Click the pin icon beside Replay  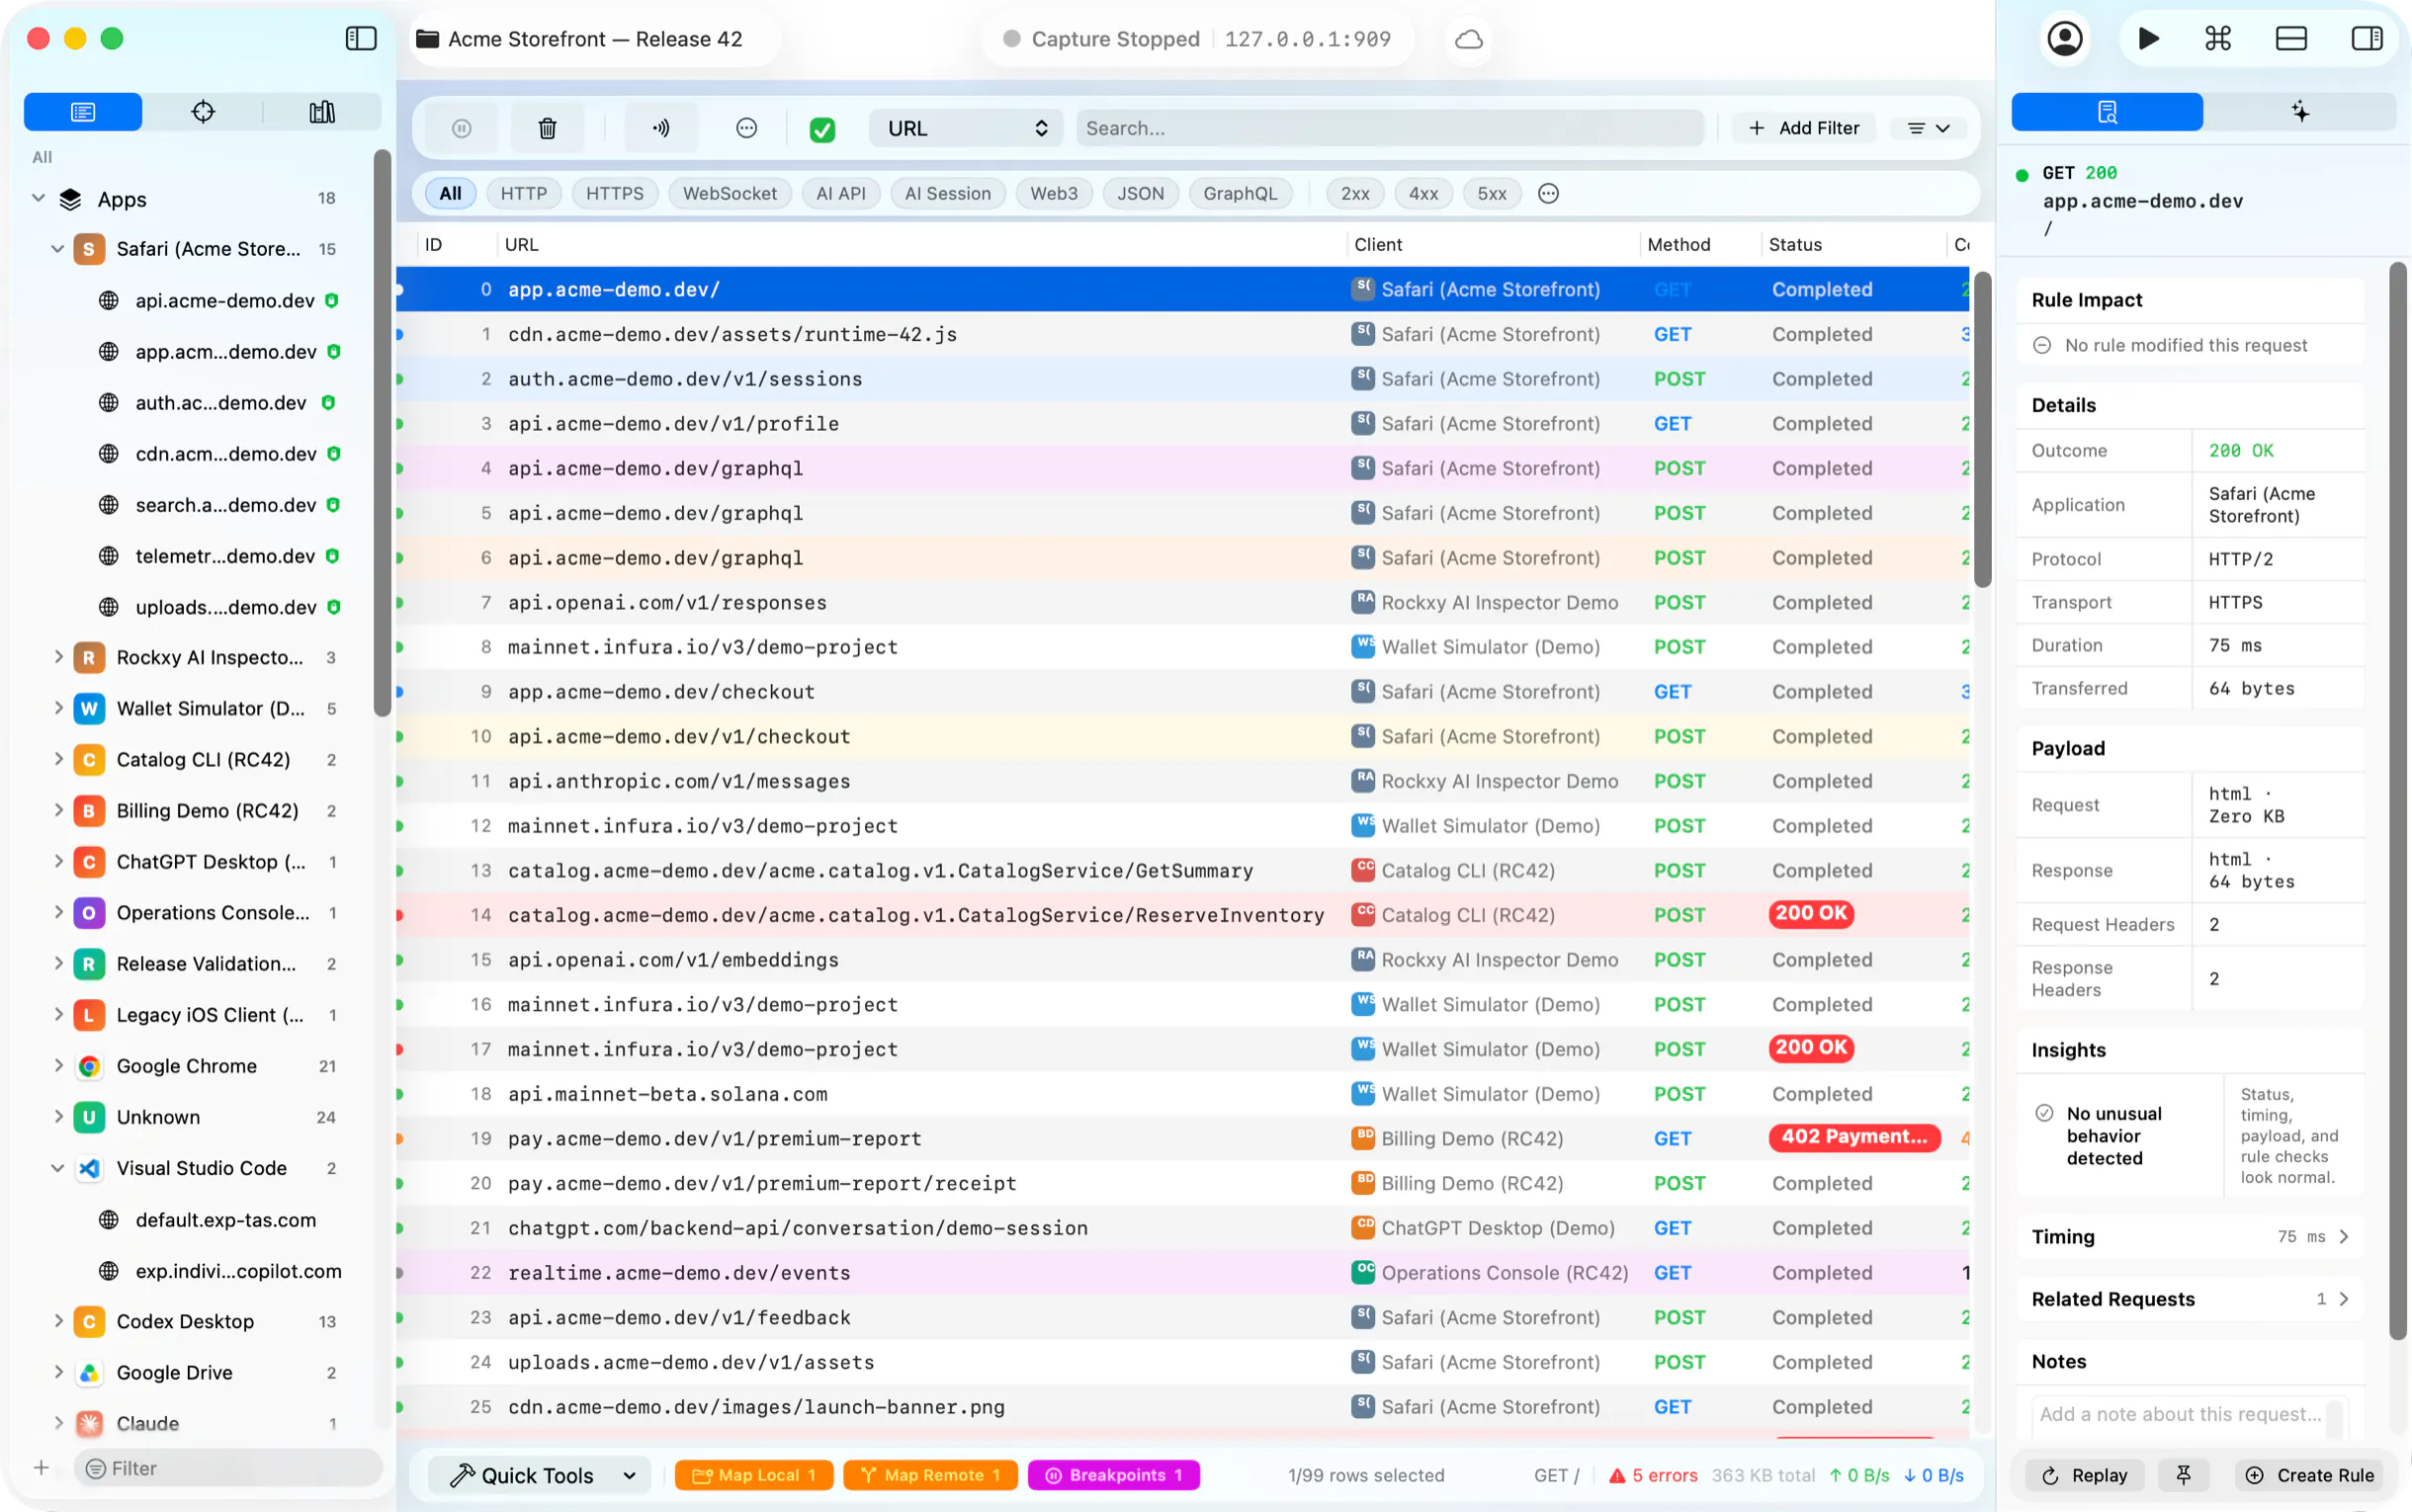[2184, 1475]
